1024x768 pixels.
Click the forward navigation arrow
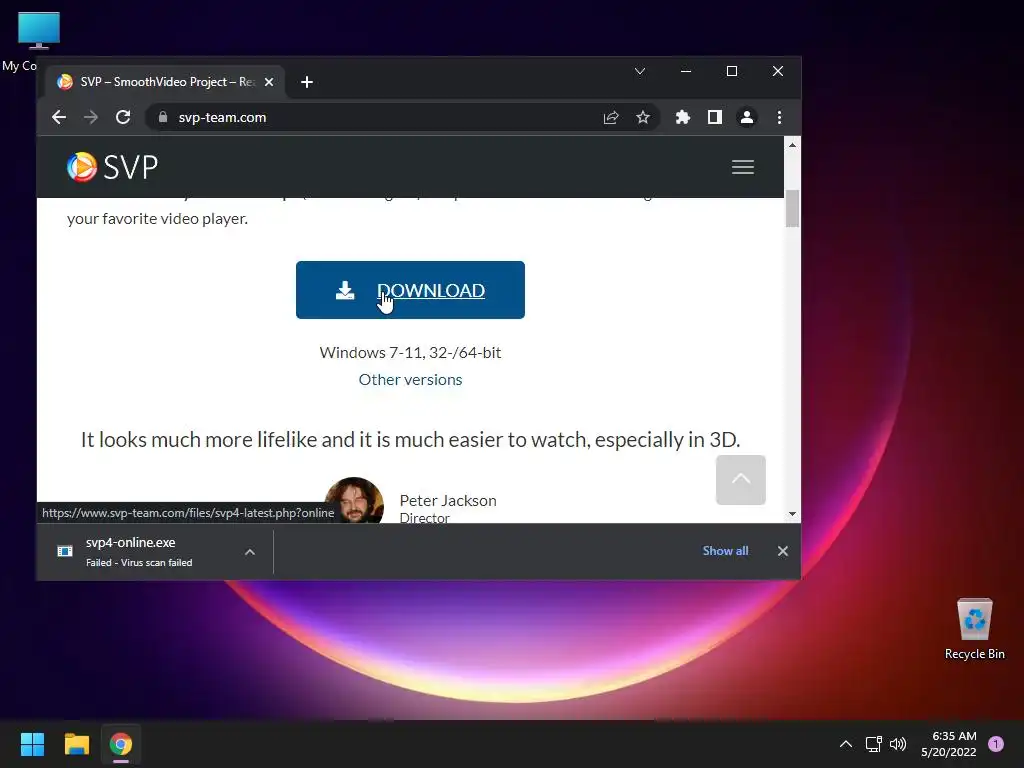(x=91, y=118)
